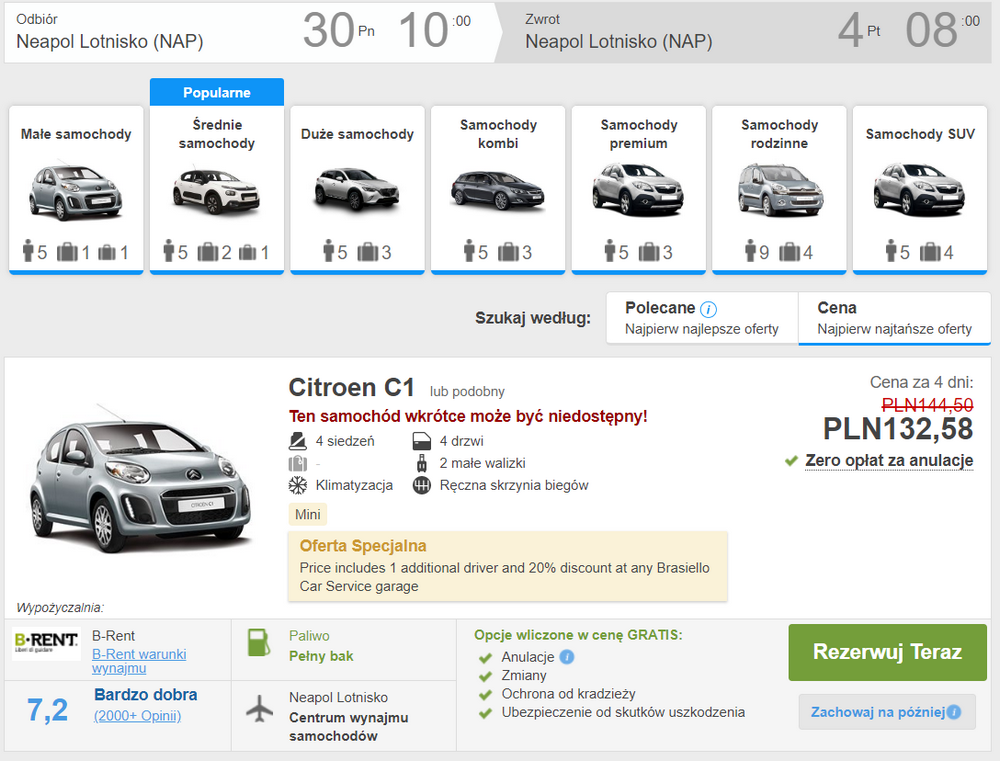This screenshot has height=761, width=1000.
Task: Sort by Cena cheapest offers first
Action: click(x=894, y=318)
